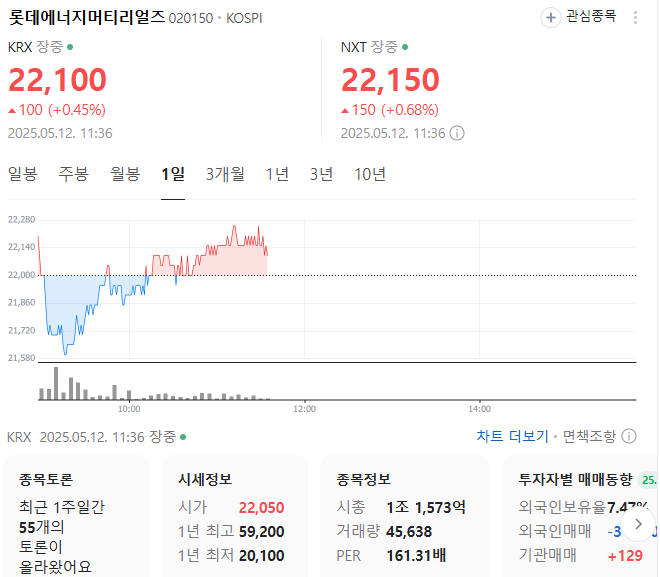The width and height of the screenshot is (660, 577).
Task: Click the 1년 최고 value 59,200
Action: pos(261,532)
